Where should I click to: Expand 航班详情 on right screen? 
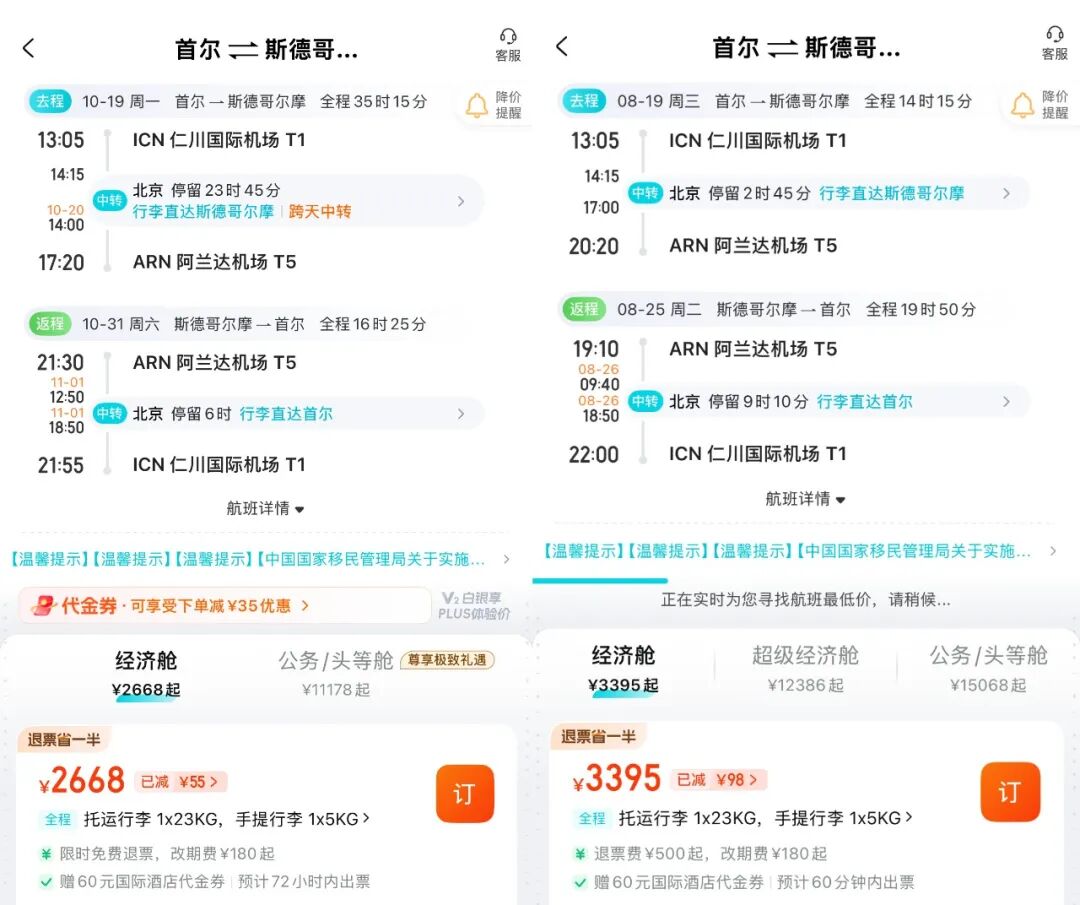click(804, 499)
